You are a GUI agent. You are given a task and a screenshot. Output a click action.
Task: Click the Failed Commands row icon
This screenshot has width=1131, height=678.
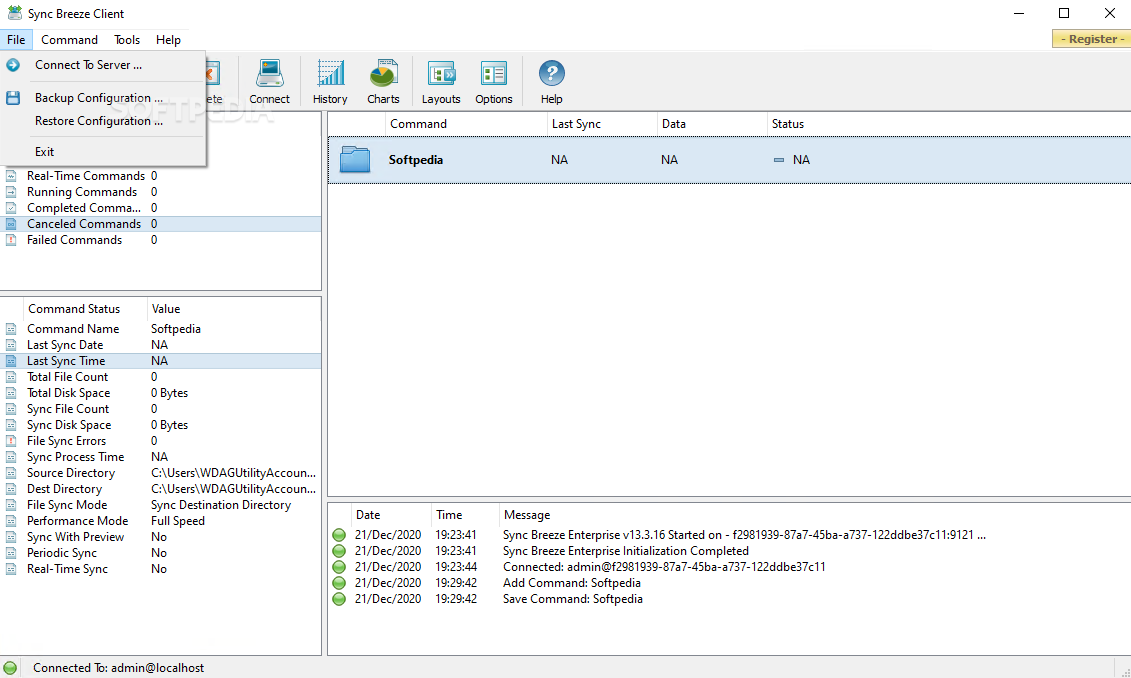pyautogui.click(x=11, y=240)
